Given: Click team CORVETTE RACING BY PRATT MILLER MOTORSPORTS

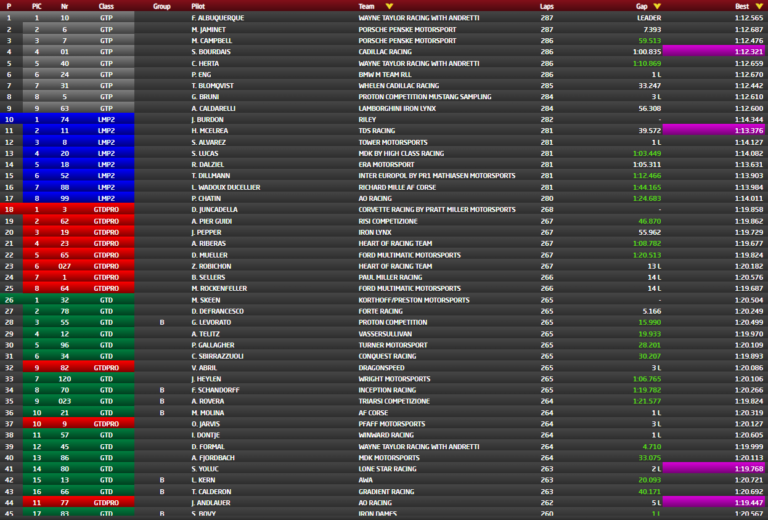Looking at the screenshot, I should pyautogui.click(x=437, y=209).
